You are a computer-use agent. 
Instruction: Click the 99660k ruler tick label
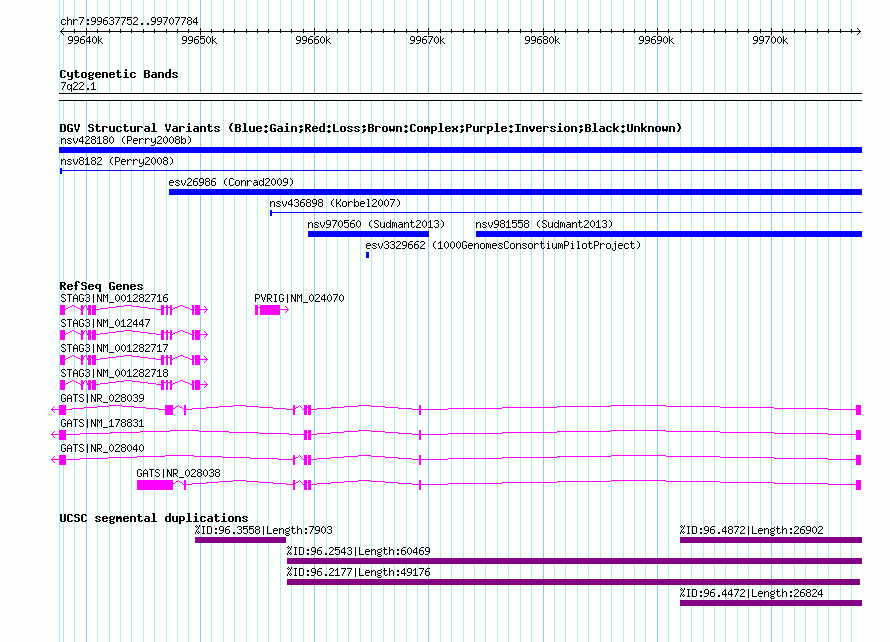313,40
